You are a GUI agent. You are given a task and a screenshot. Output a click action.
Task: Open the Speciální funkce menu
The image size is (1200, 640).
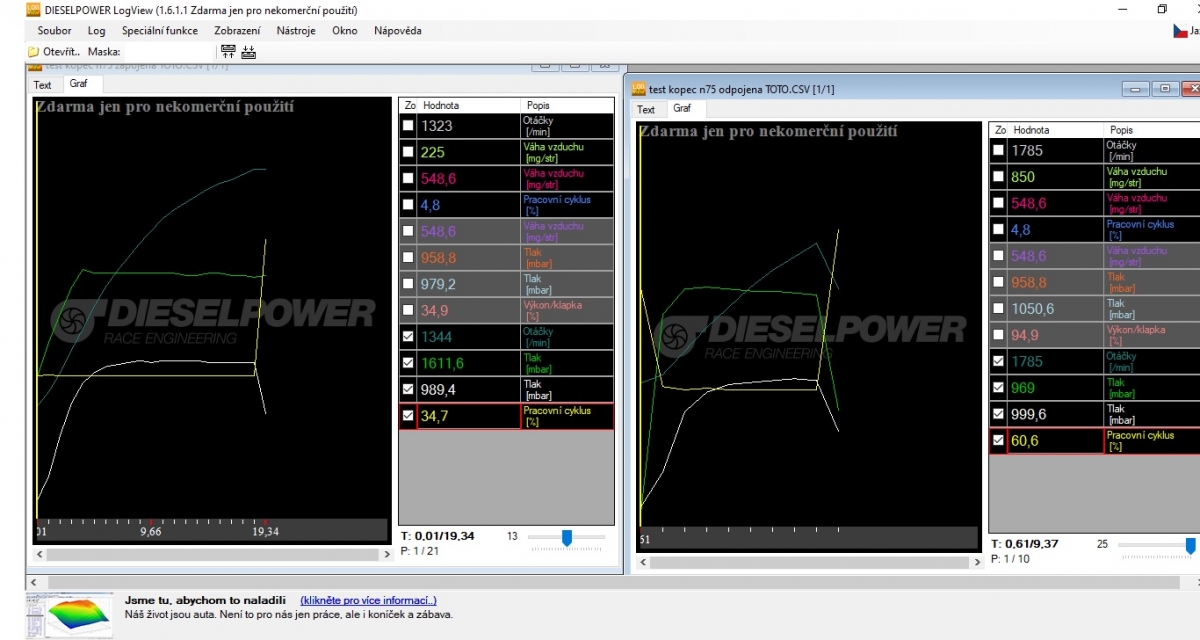click(160, 31)
